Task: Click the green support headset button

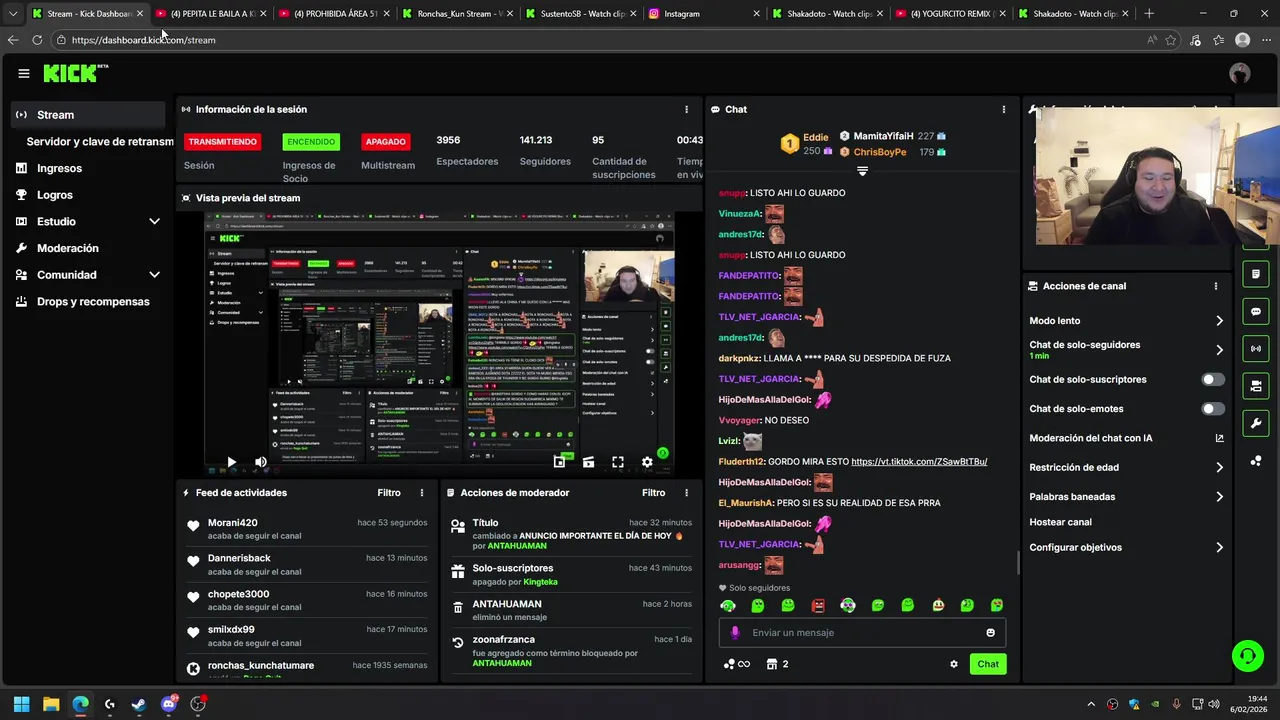Action: [1247, 656]
